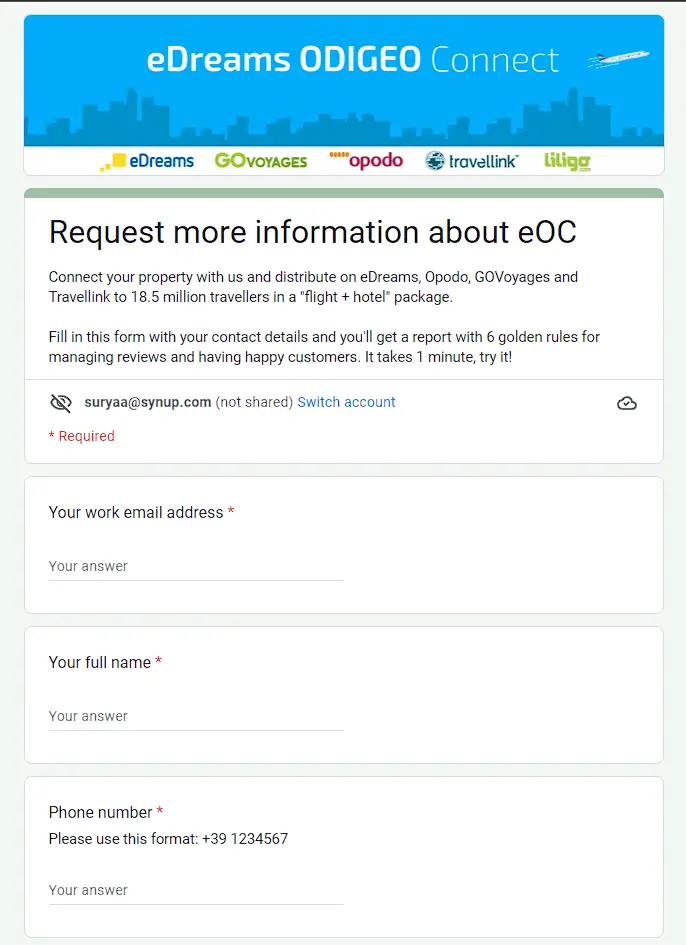Image resolution: width=686 pixels, height=945 pixels.
Task: Click the crossed-out eye not-shared icon
Action: pyautogui.click(x=61, y=403)
